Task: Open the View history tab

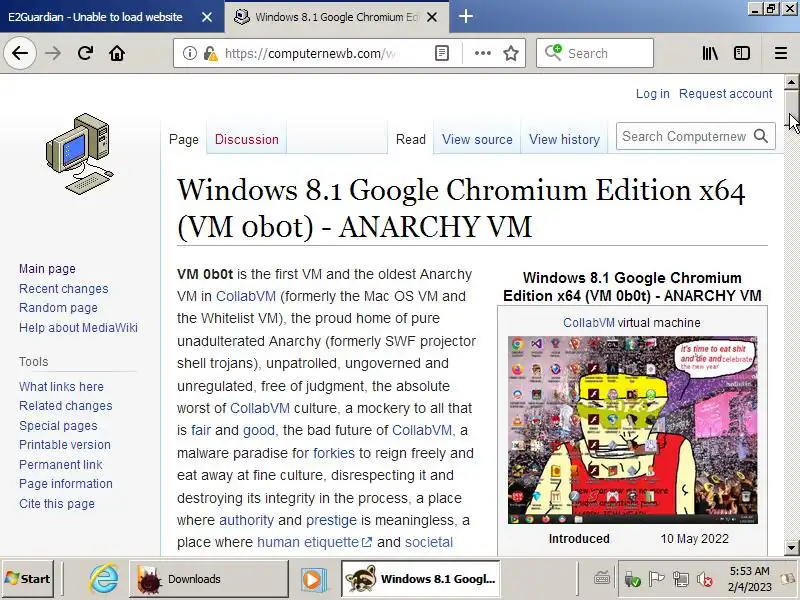Action: pos(564,139)
